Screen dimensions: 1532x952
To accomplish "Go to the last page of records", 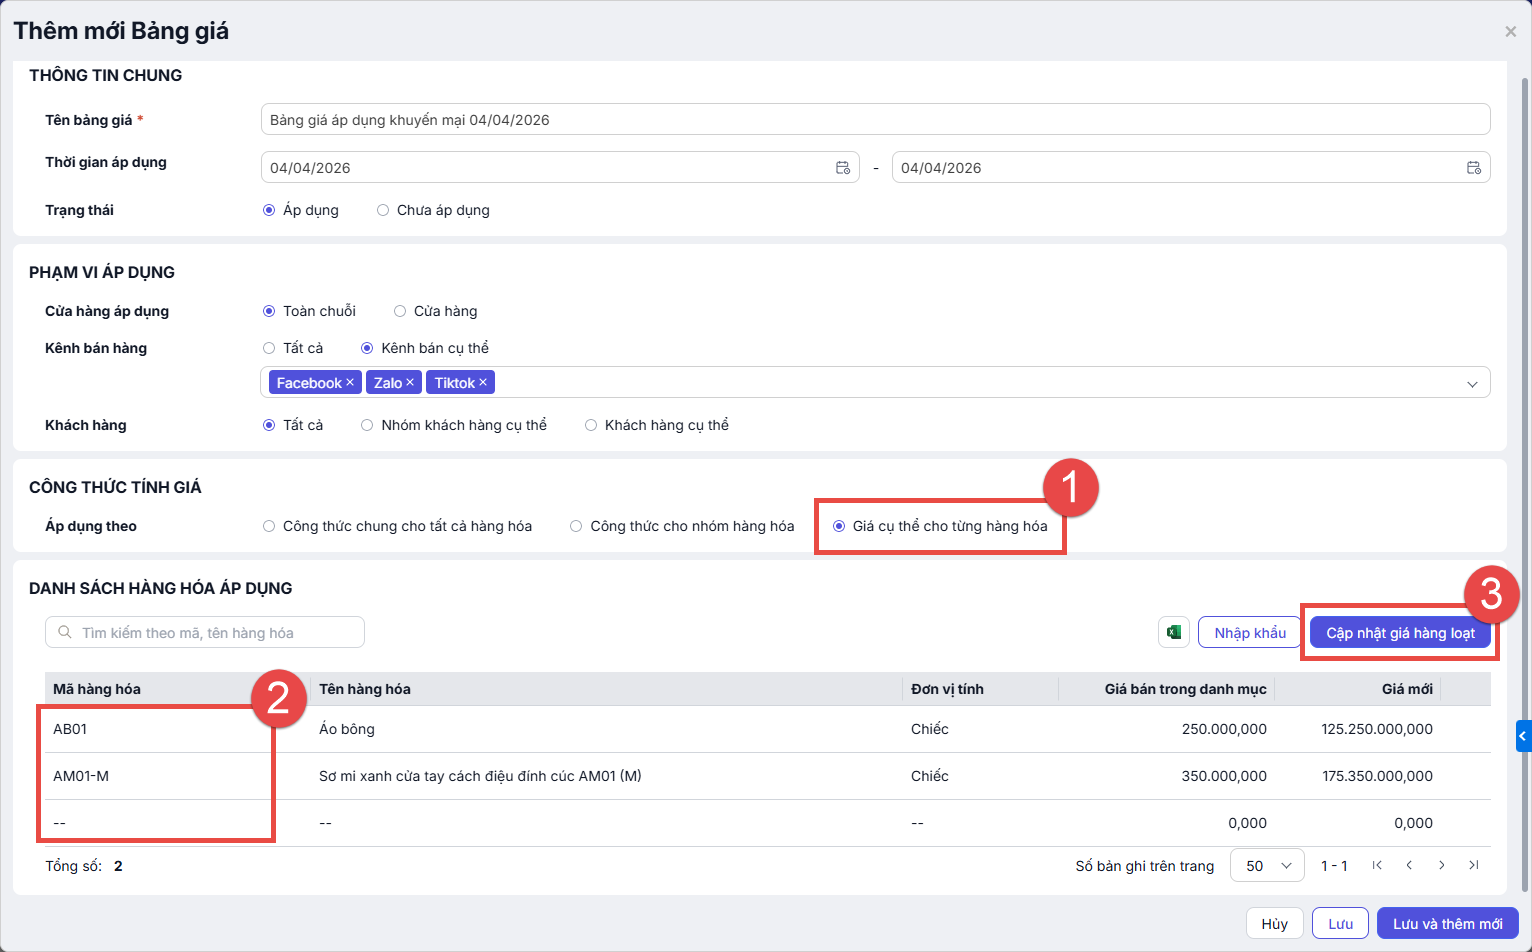I will point(1473,865).
